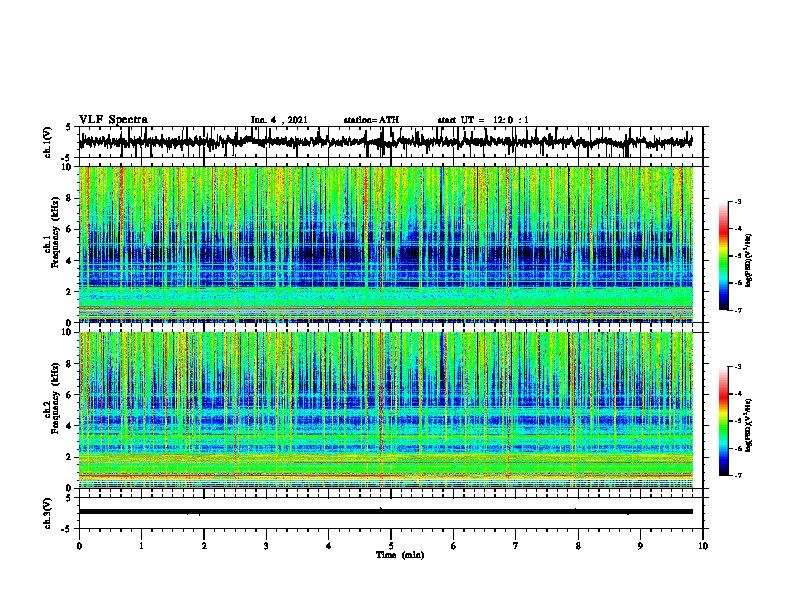The image size is (792, 612).
Task: Click time-axis tick label "1"
Action: [x=141, y=546]
